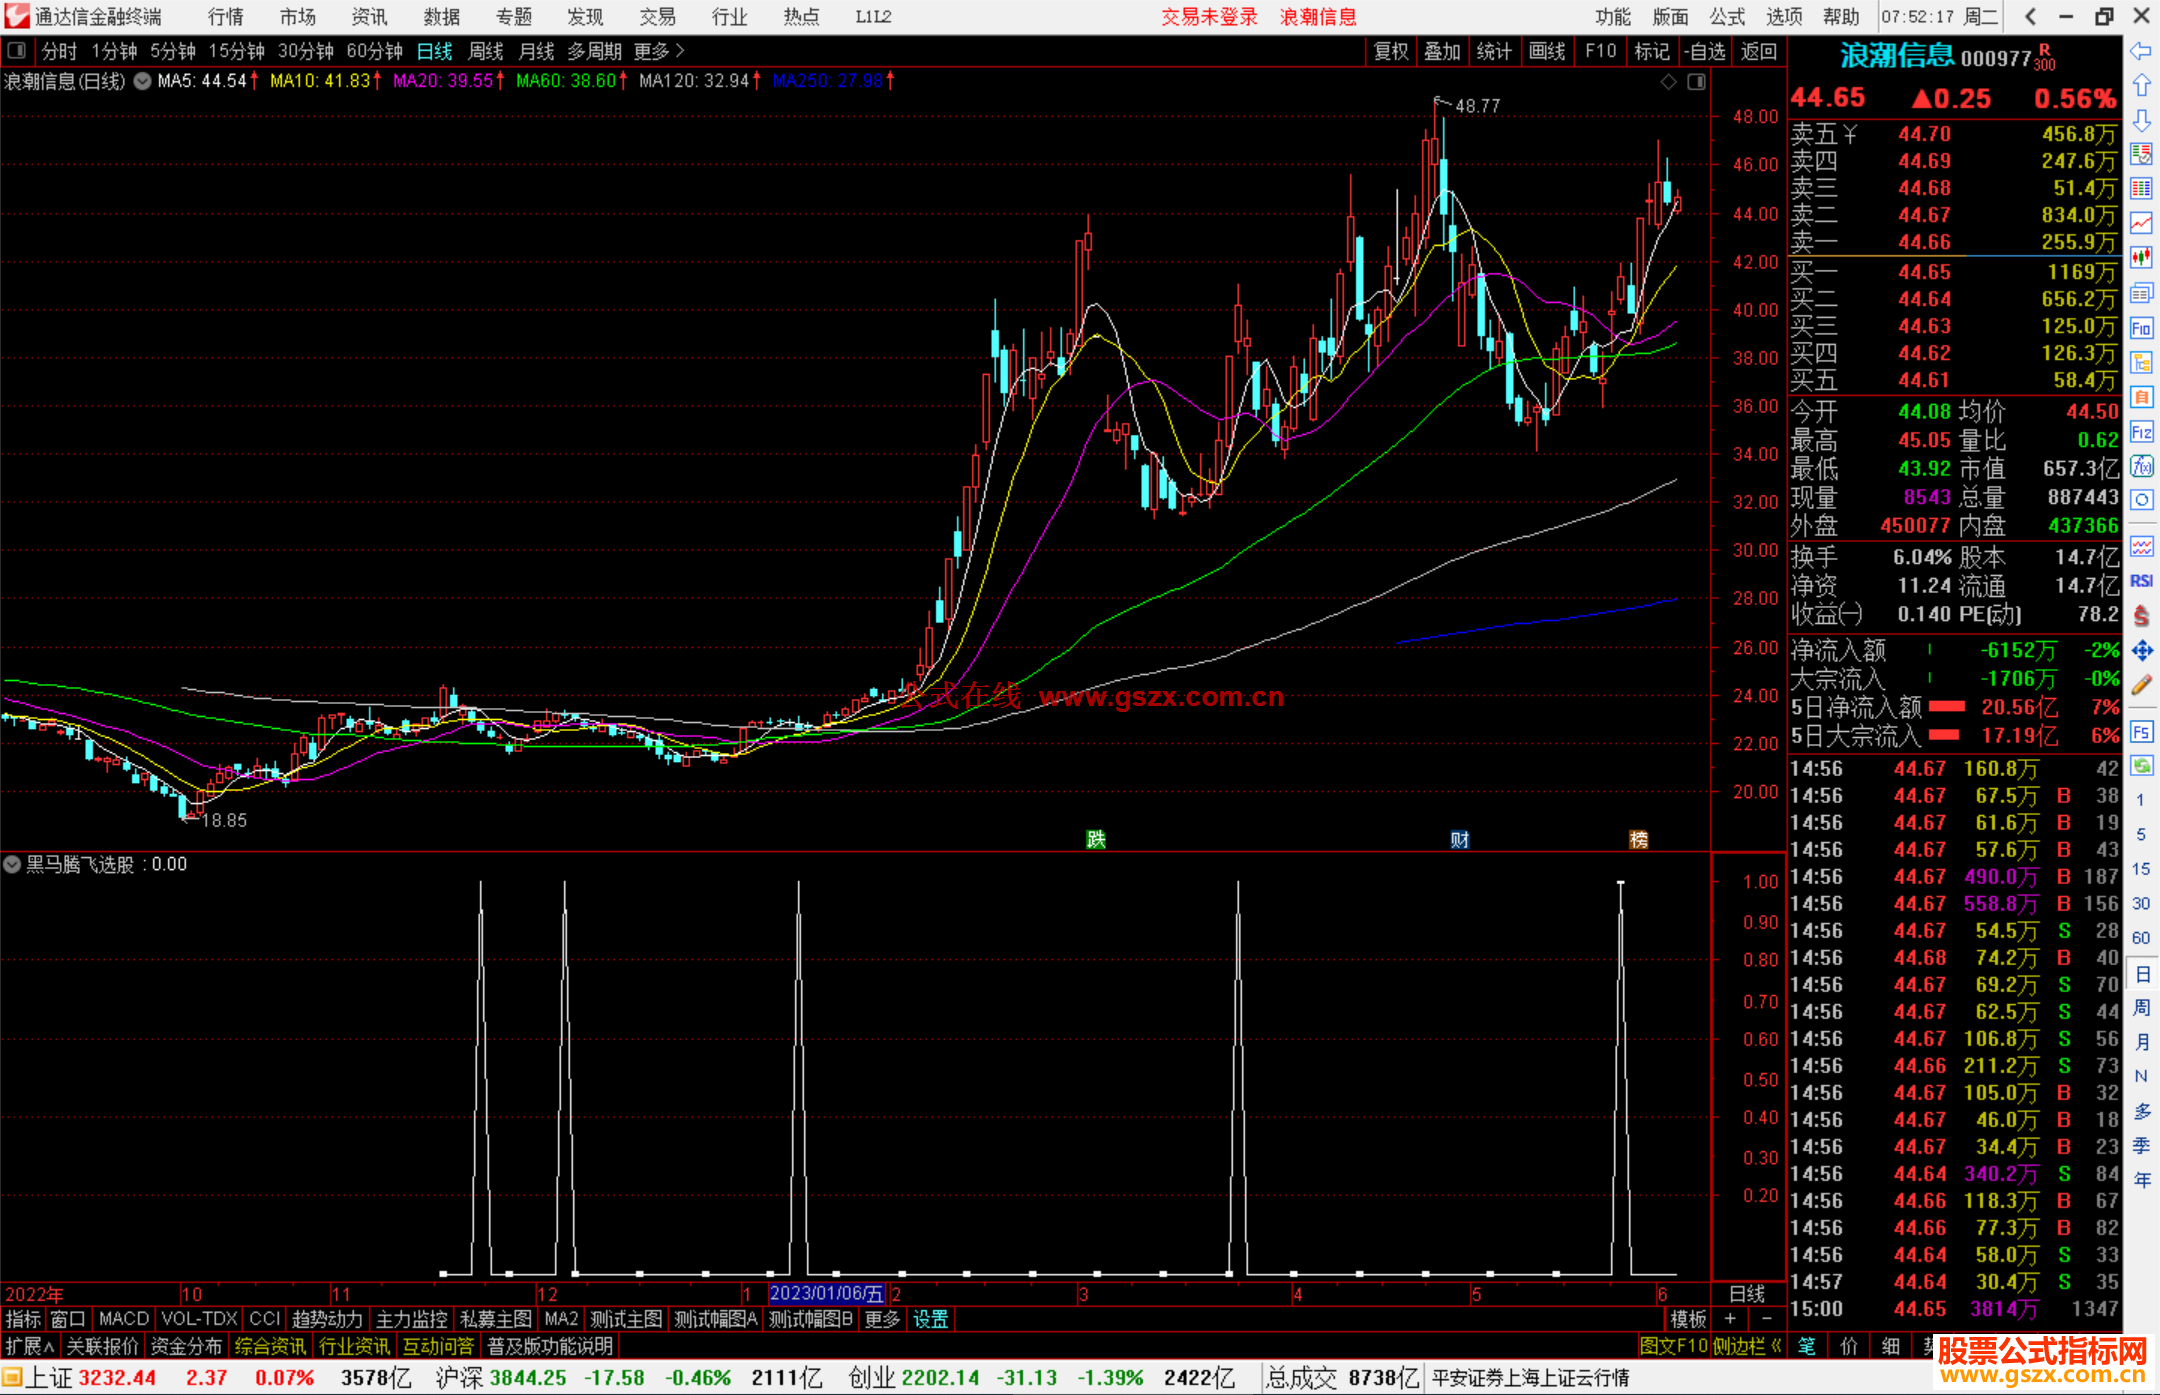Click the move crosshair arrows sidebar icon
Screen dimensions: 2160x1395
point(2141,651)
